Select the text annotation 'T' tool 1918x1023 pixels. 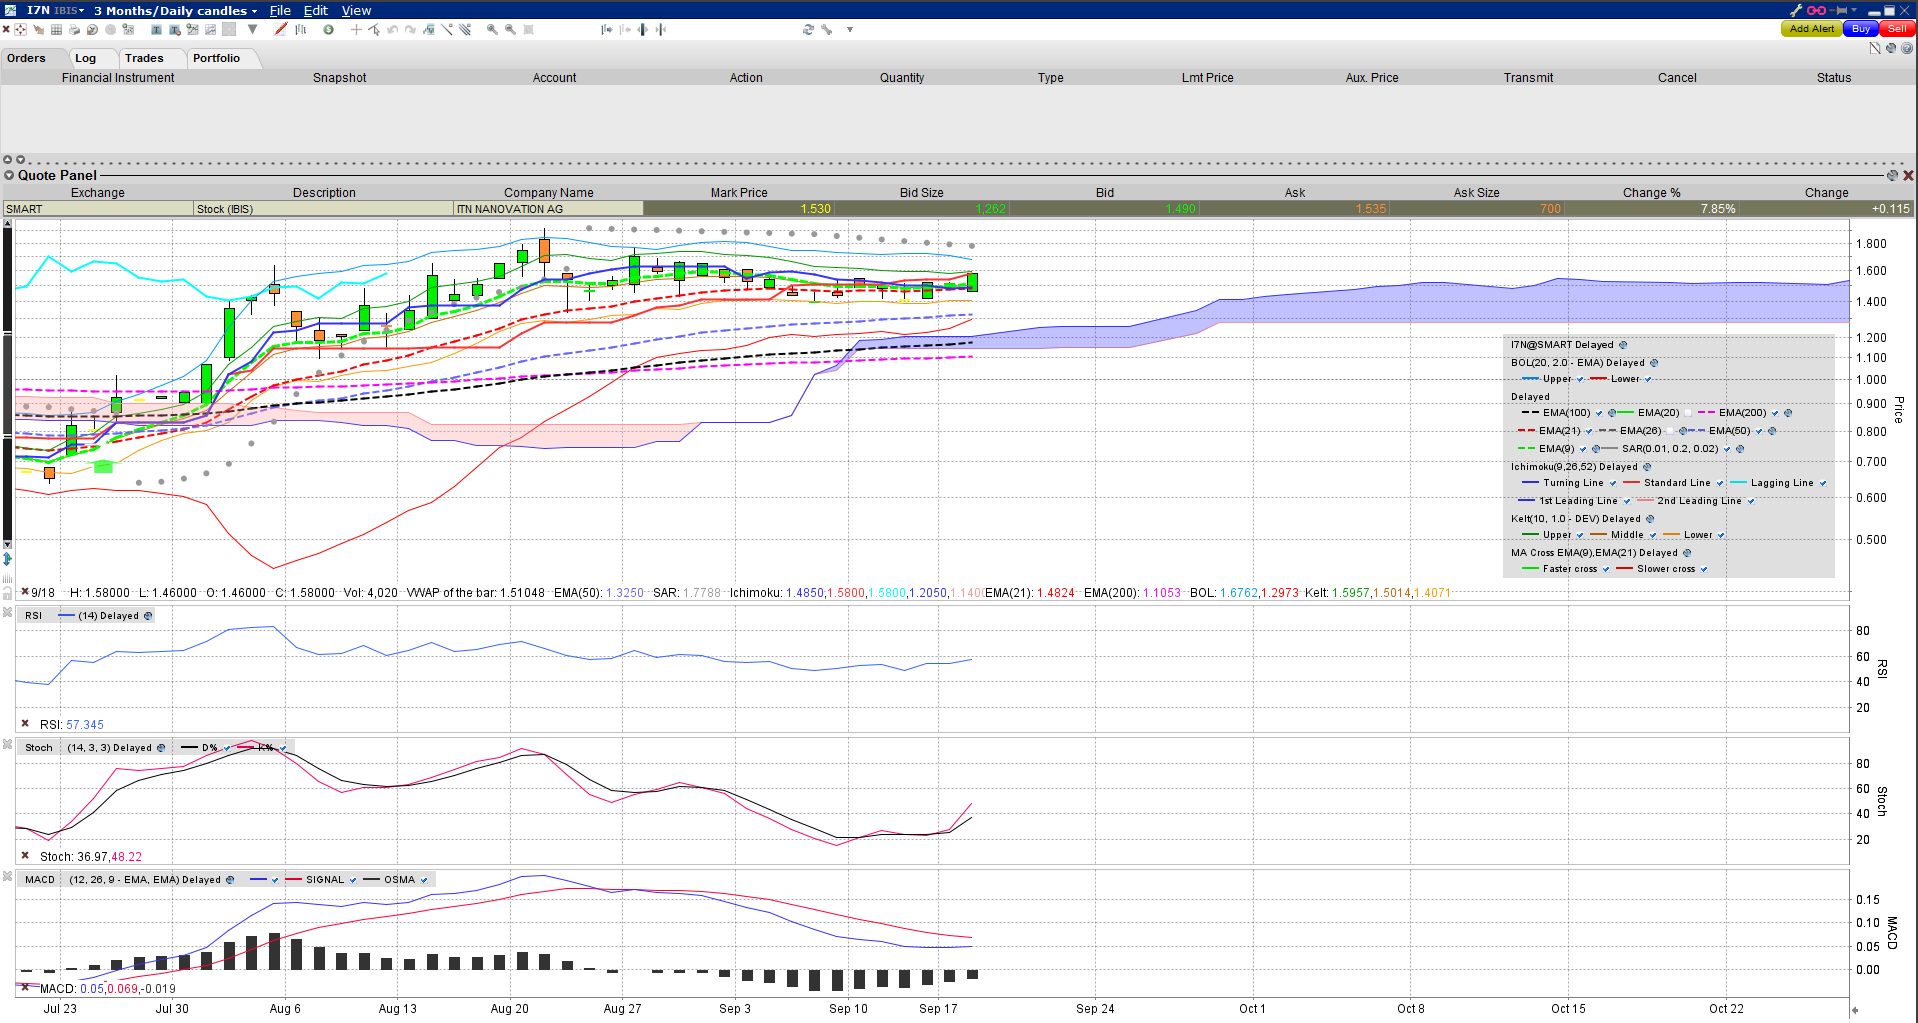click(156, 29)
